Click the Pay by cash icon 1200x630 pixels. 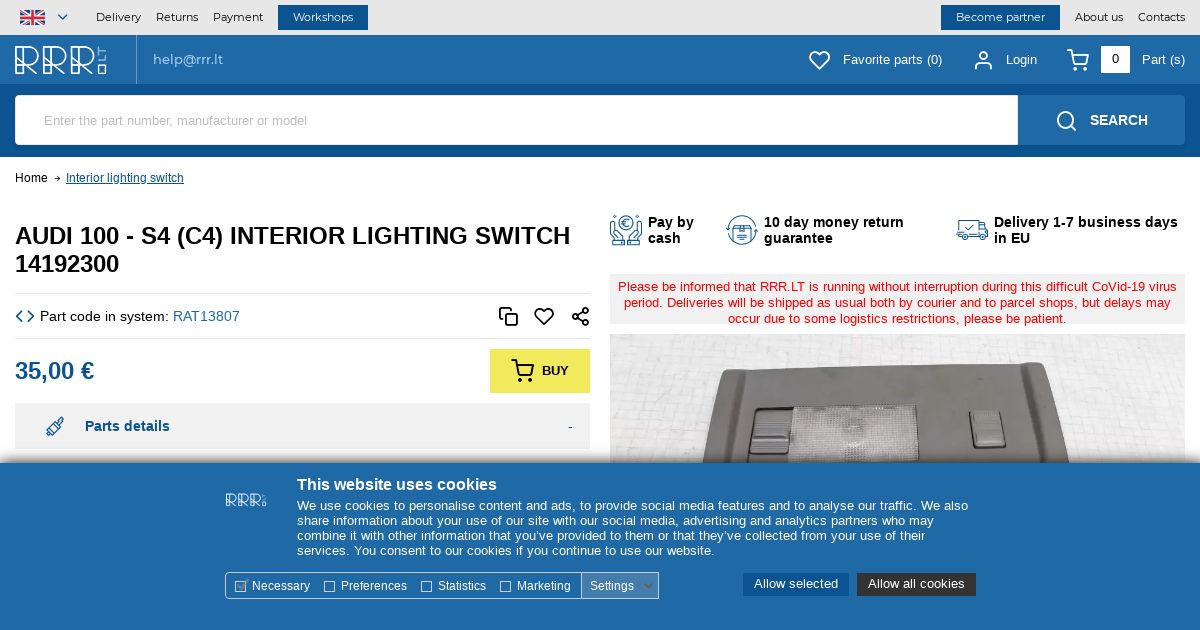[x=626, y=230]
